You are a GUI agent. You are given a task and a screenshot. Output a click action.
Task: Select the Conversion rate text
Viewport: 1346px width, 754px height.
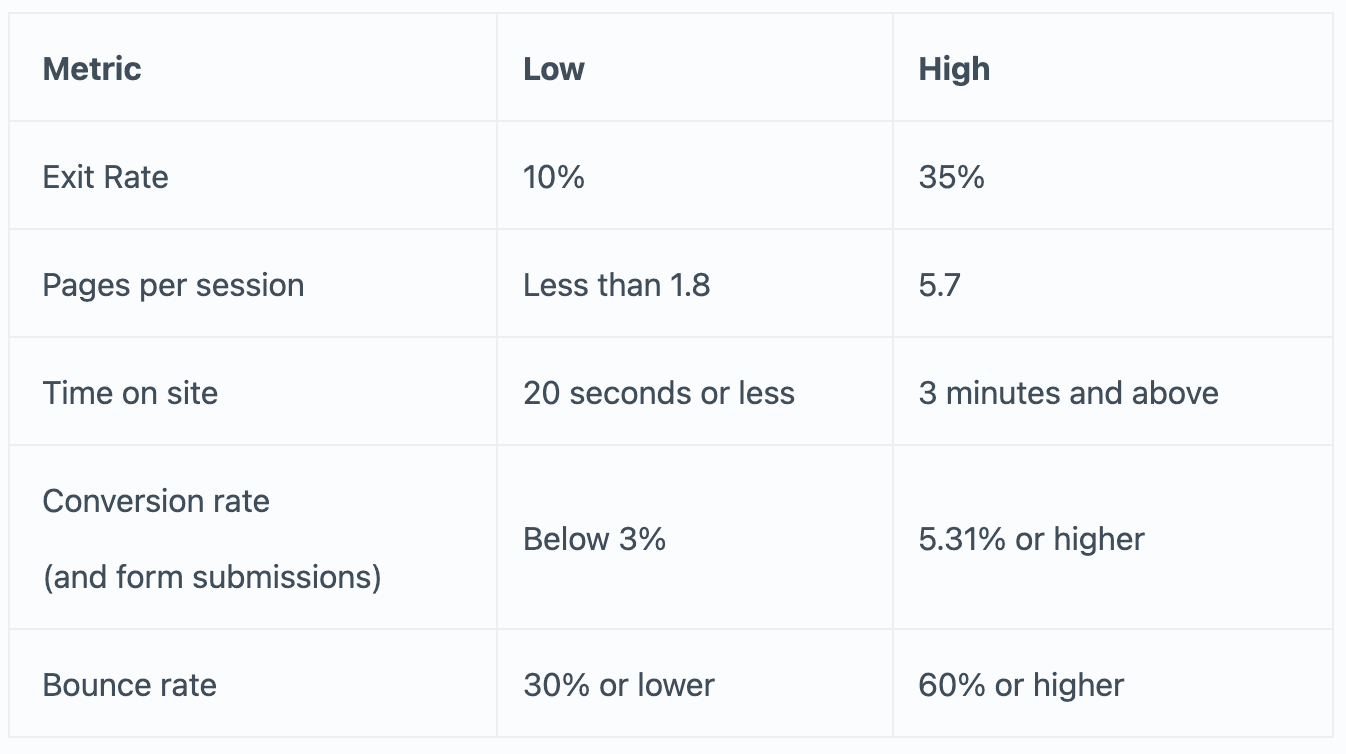coord(156,500)
